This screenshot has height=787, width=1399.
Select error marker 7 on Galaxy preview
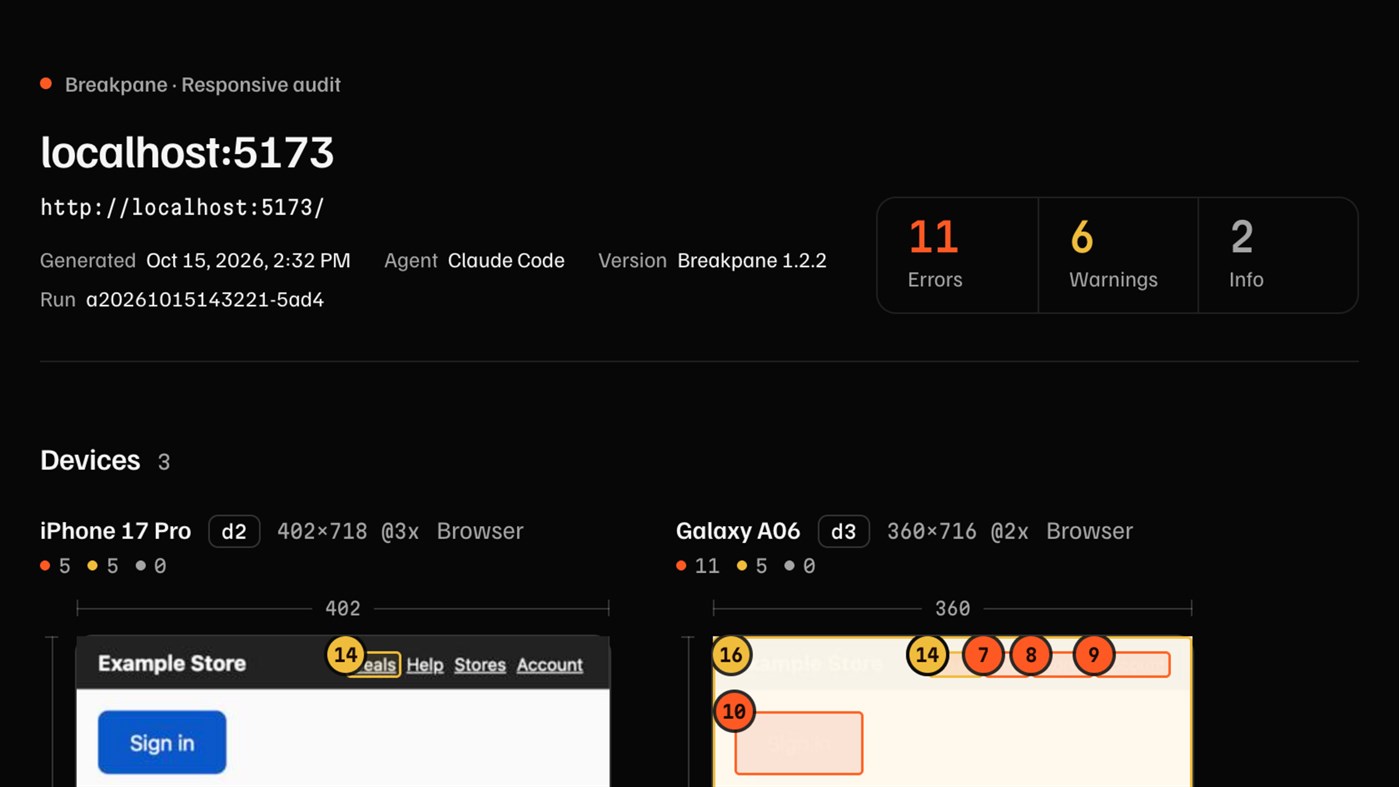click(x=983, y=655)
